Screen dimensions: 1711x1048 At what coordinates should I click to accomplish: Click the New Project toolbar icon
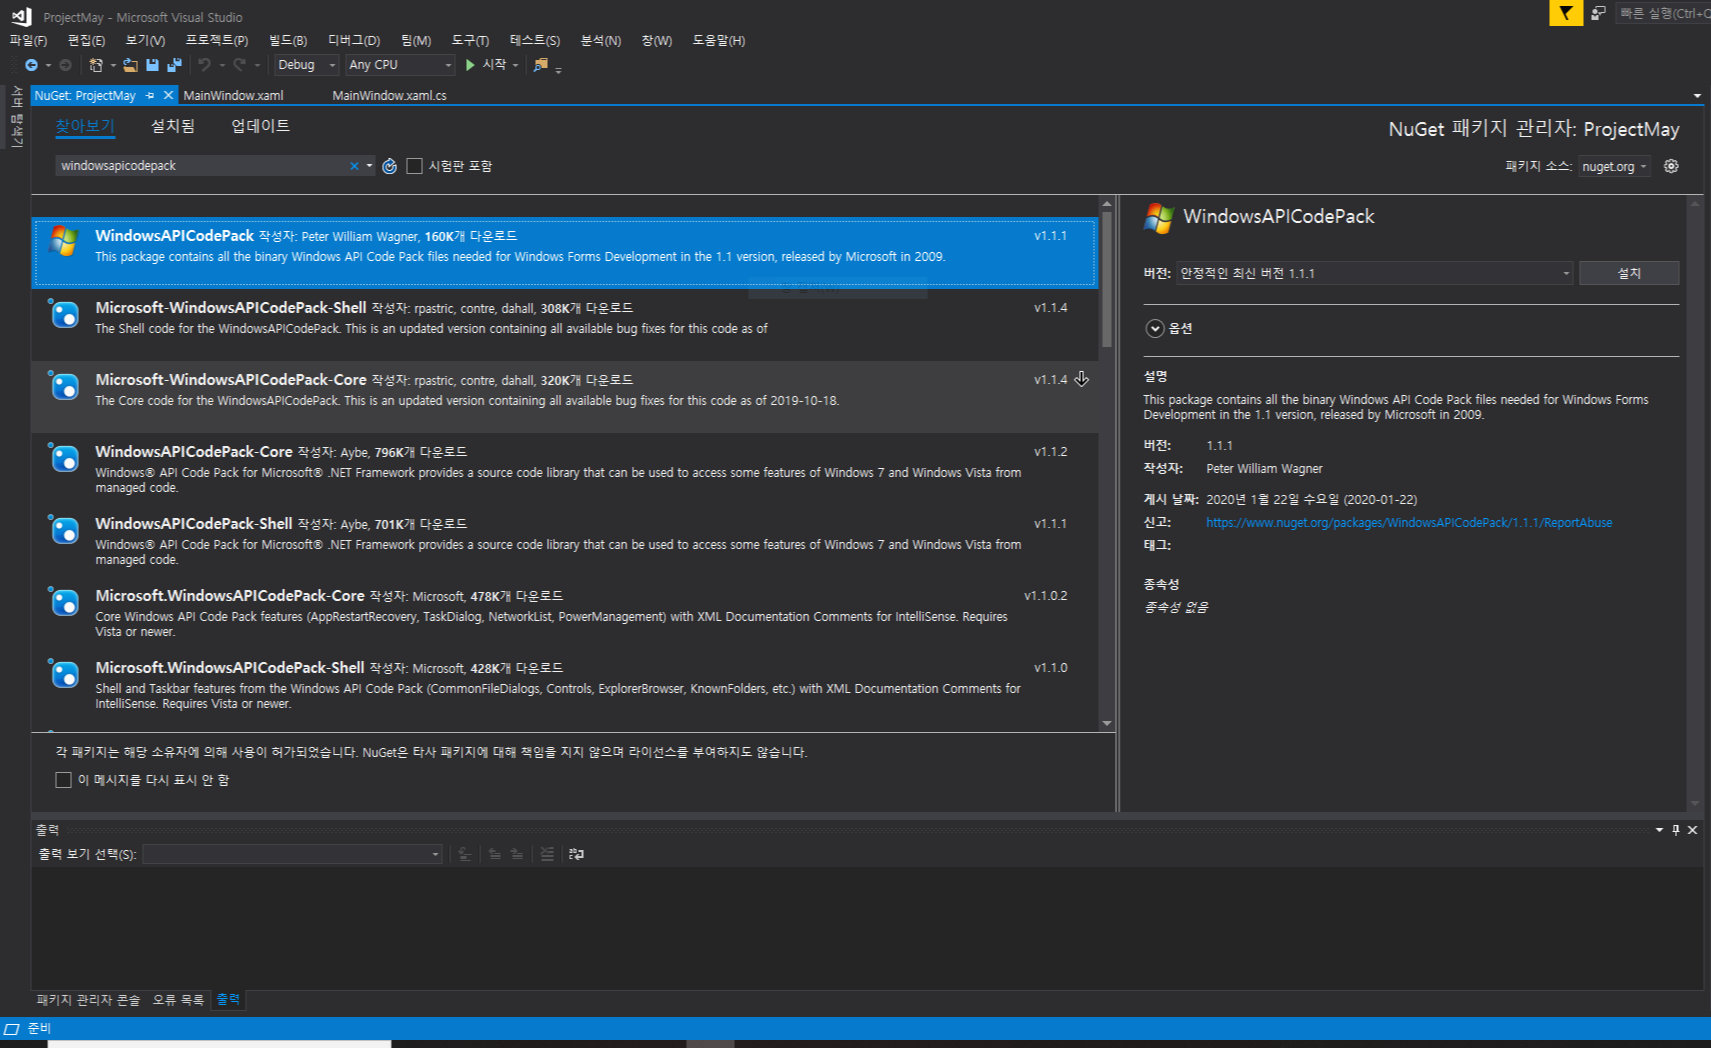[96, 65]
